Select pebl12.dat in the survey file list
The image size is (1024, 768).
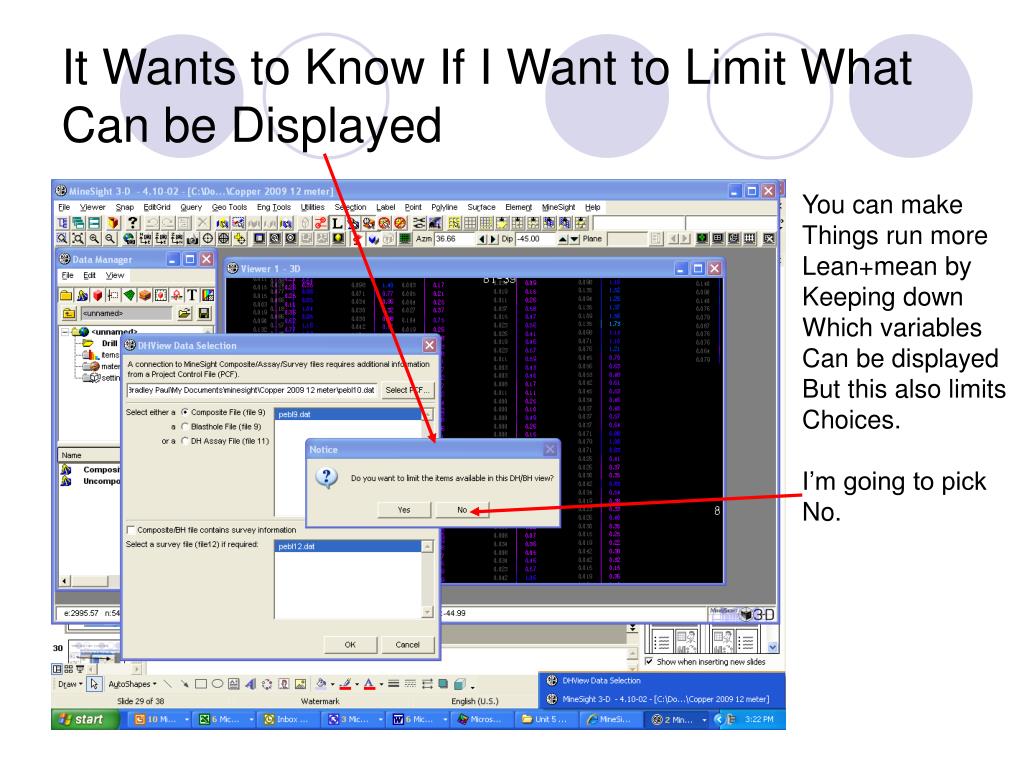click(349, 546)
